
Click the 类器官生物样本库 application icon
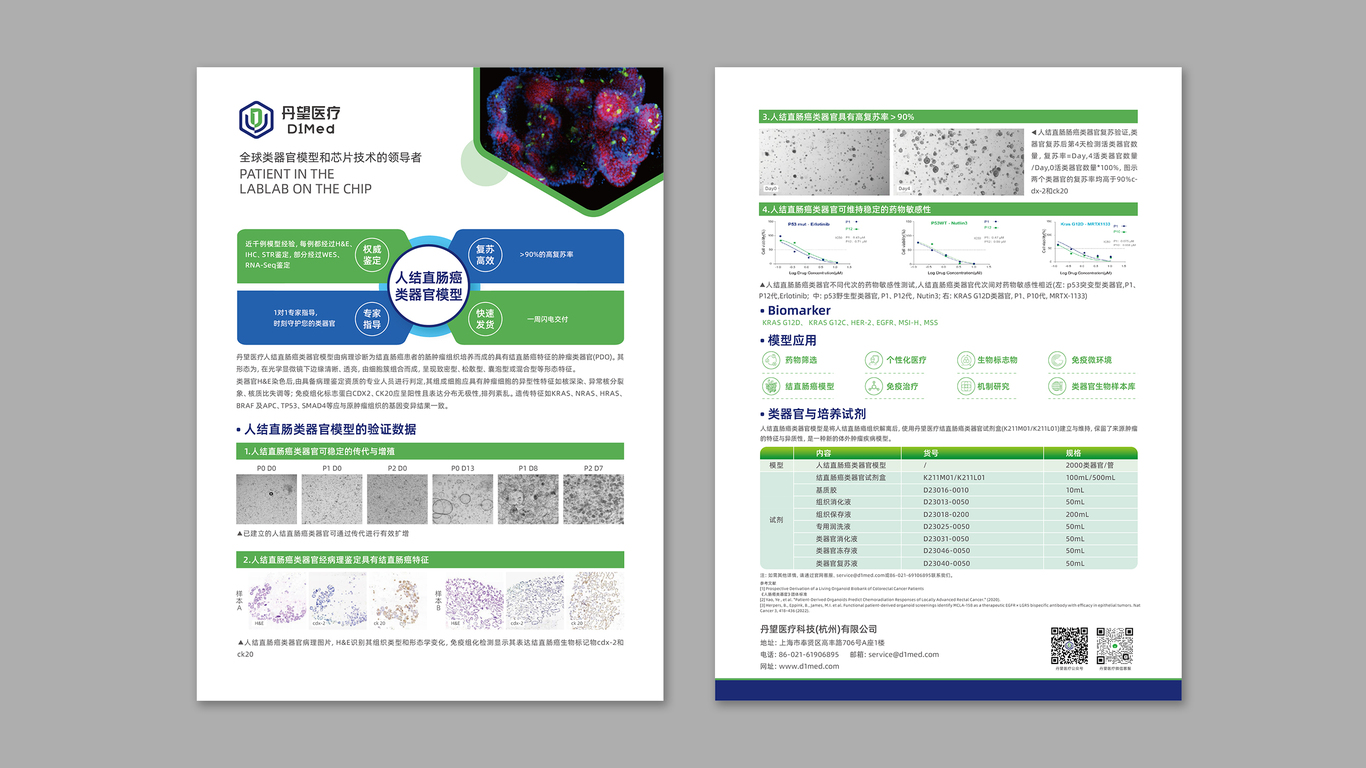pos(1058,386)
